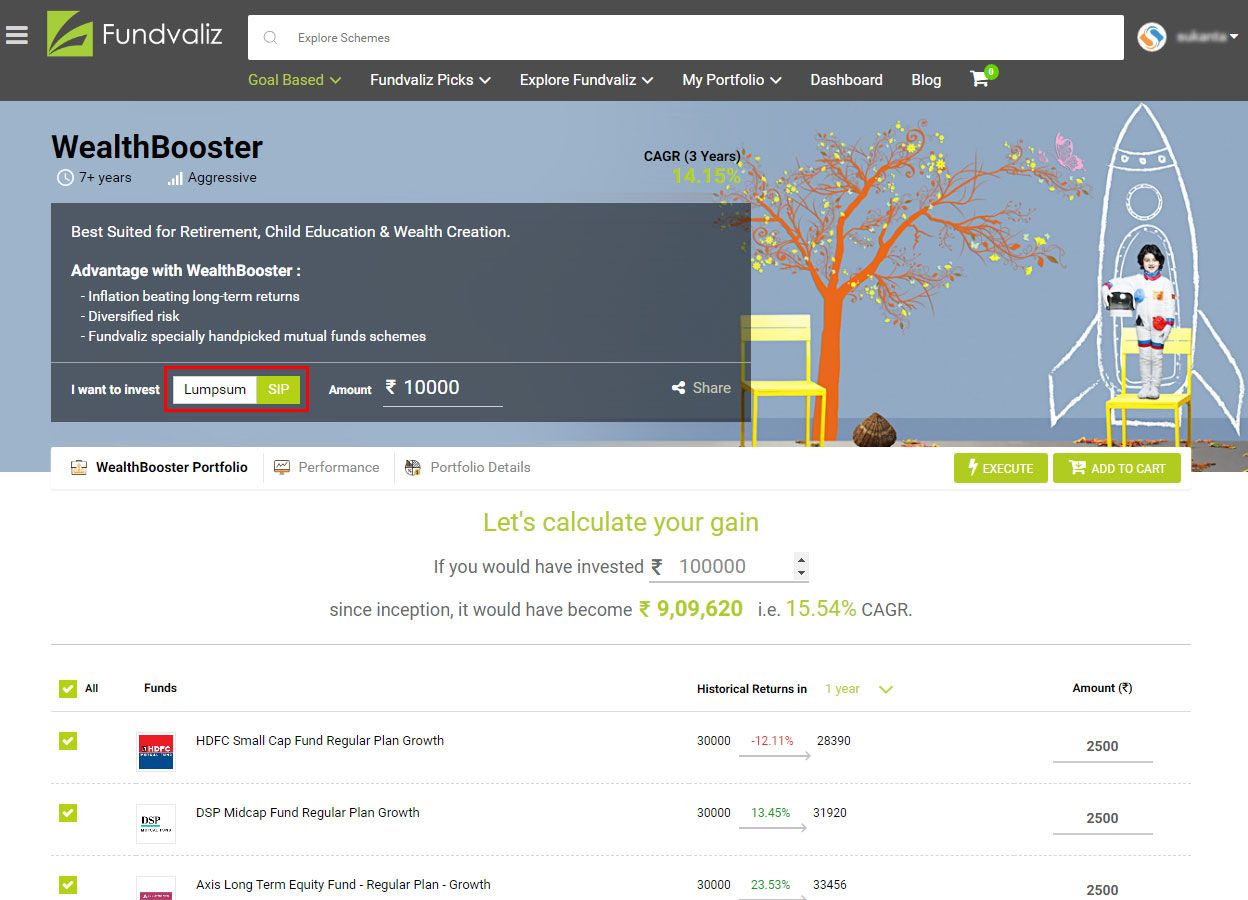Open the user account dropdown arrow
The width and height of the screenshot is (1248, 900).
pos(1234,37)
